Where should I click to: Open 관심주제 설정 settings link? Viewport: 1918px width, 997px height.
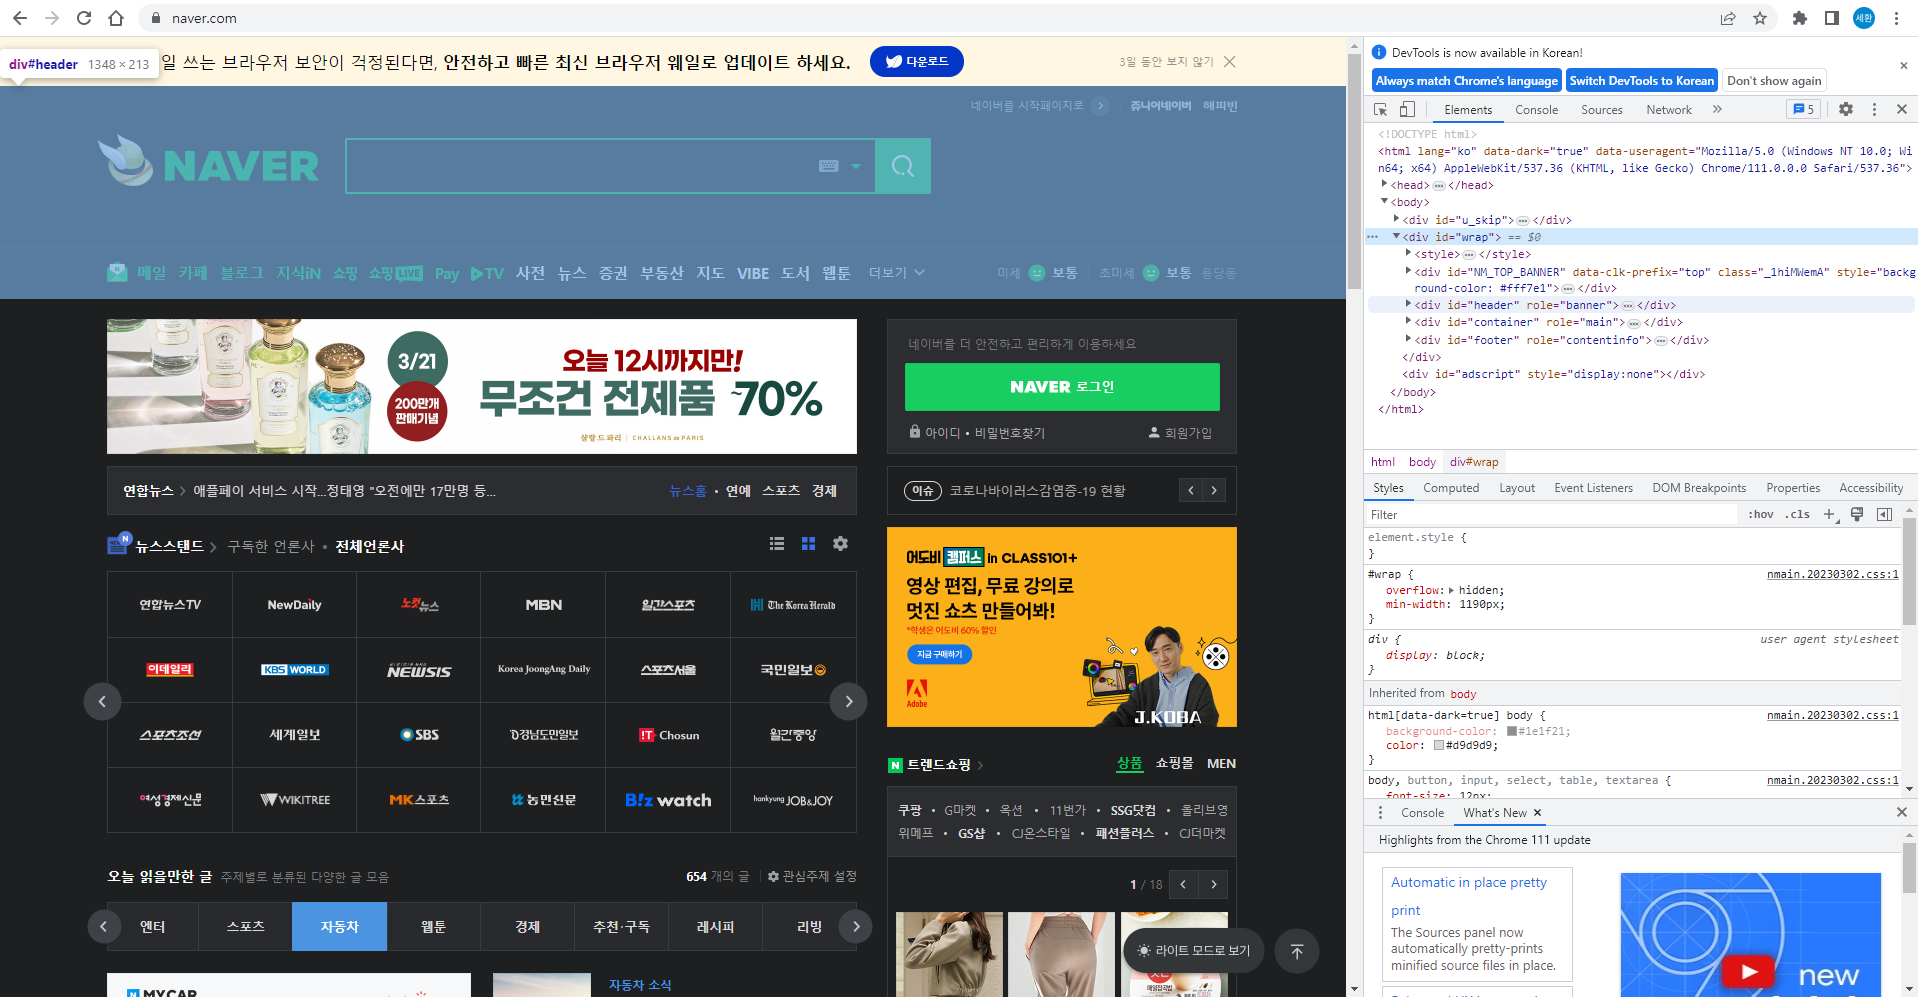tap(811, 876)
